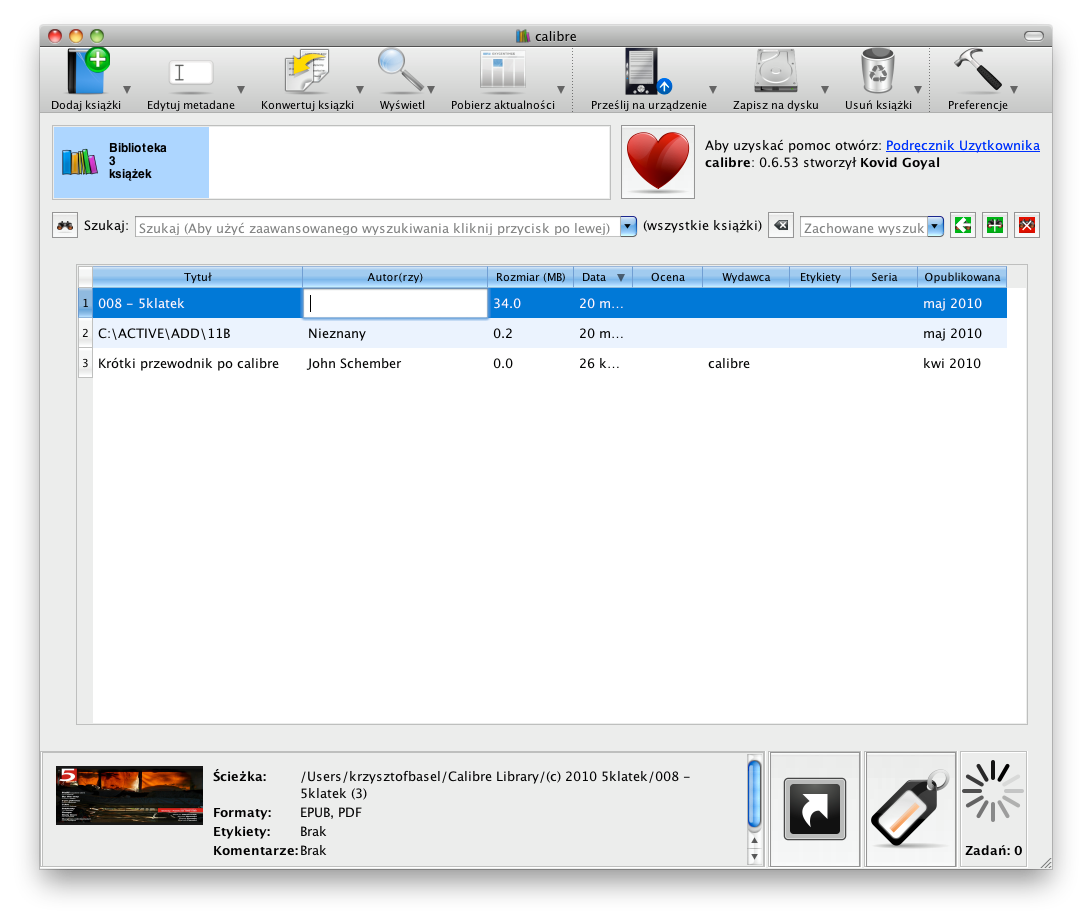Expand Edytuj metadane dropdown arrow

(x=241, y=90)
